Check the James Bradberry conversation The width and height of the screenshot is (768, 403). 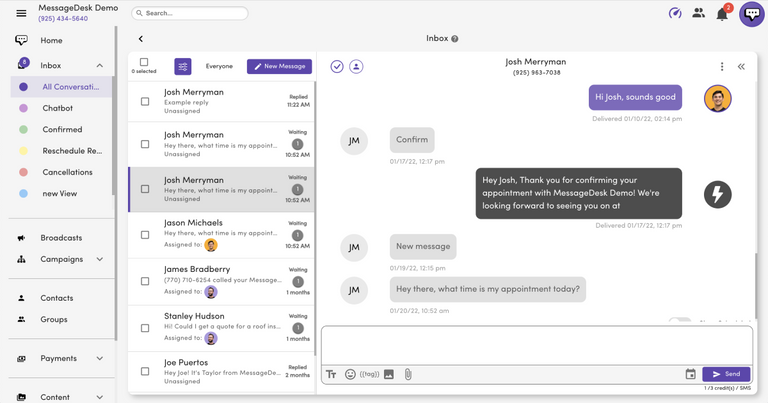pos(145,281)
